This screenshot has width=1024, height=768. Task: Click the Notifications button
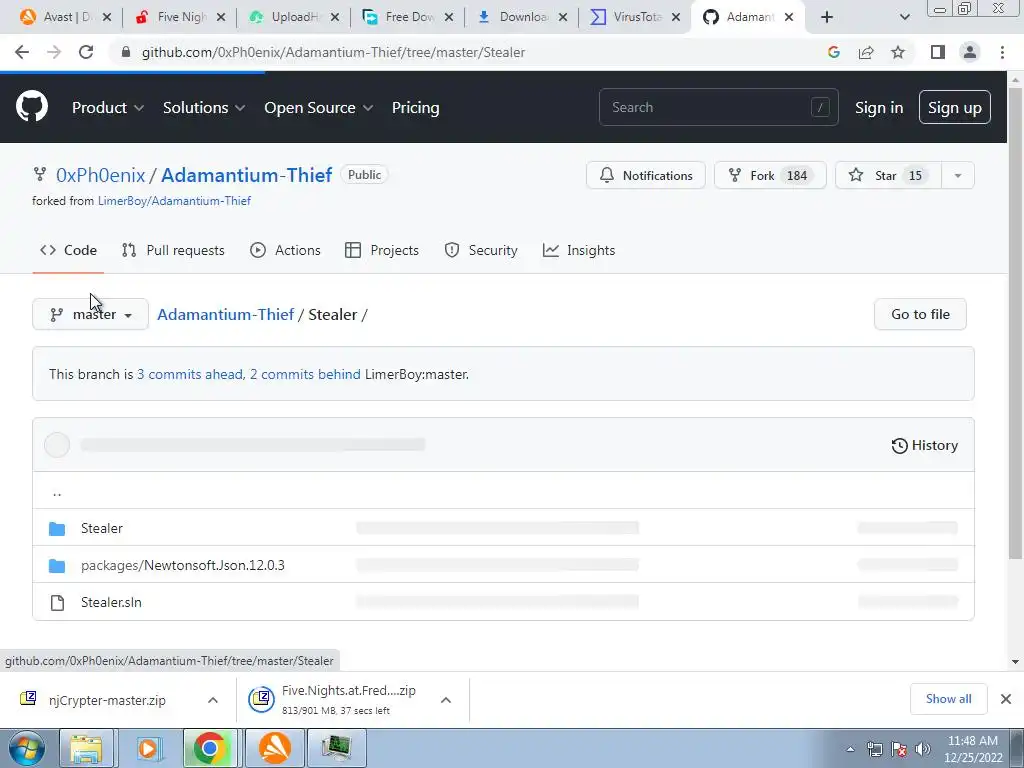(646, 175)
